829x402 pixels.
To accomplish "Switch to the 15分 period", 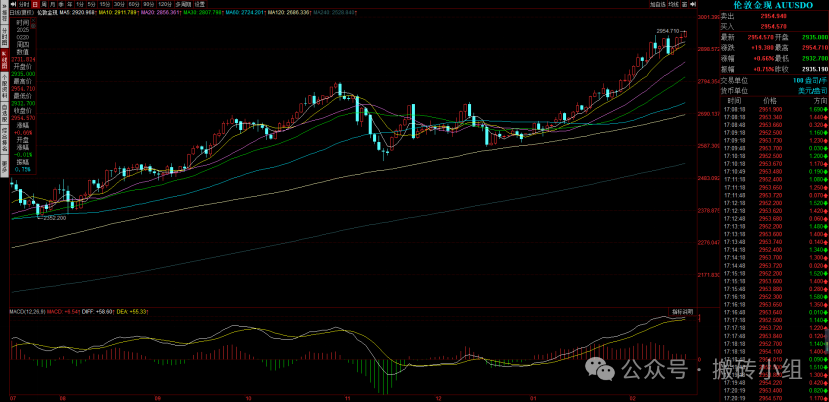I will (105, 4).
